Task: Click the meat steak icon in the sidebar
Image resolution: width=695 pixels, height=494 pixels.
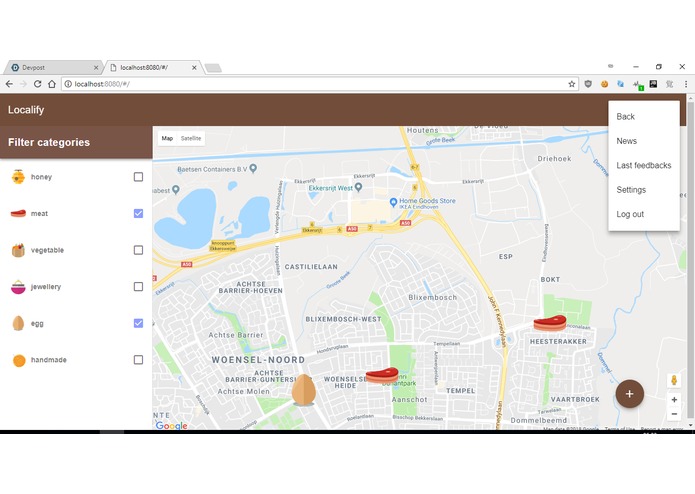Action: [18, 214]
